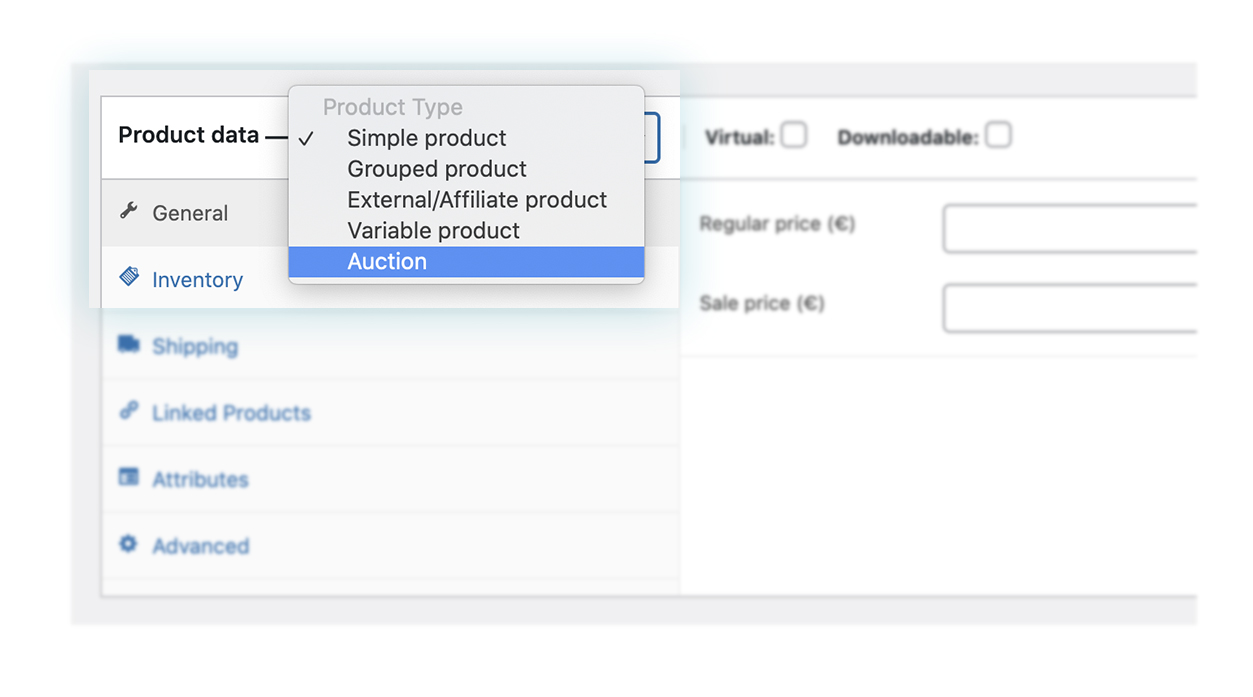The width and height of the screenshot is (1253, 697).
Task: Choose Variable product from the dropdown
Action: (433, 230)
